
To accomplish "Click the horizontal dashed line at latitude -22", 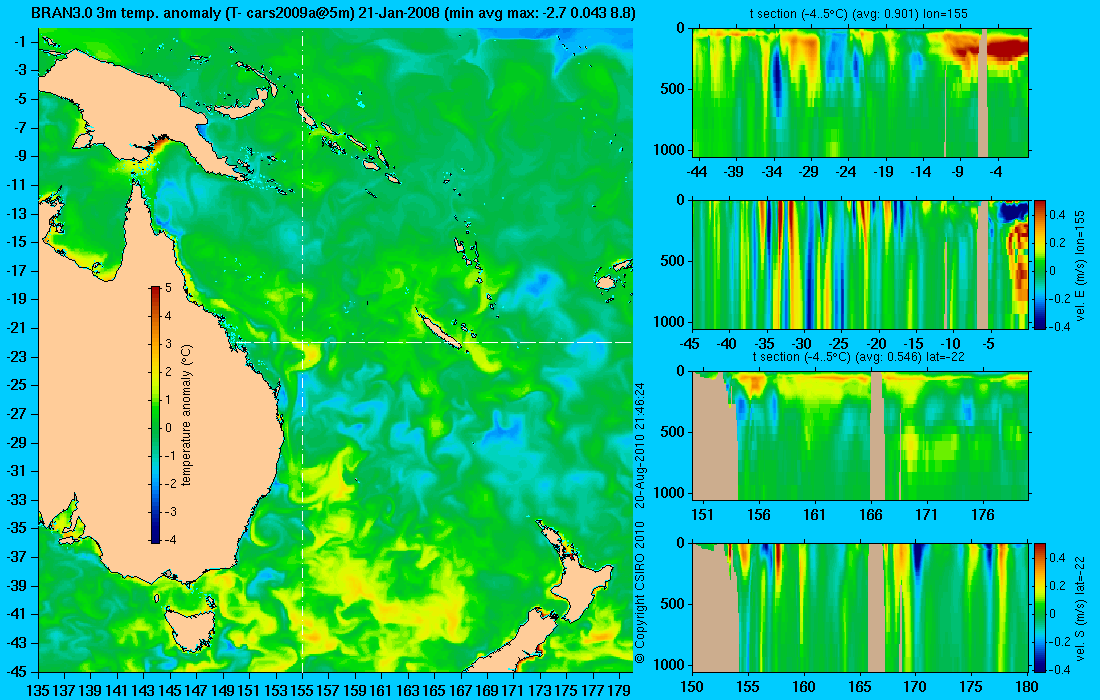I will point(435,342).
